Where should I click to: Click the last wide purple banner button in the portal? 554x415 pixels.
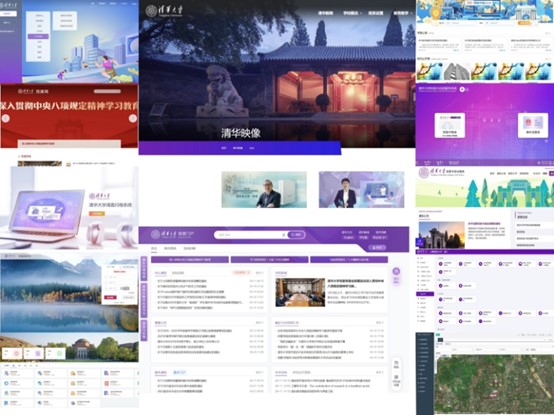coord(349,260)
